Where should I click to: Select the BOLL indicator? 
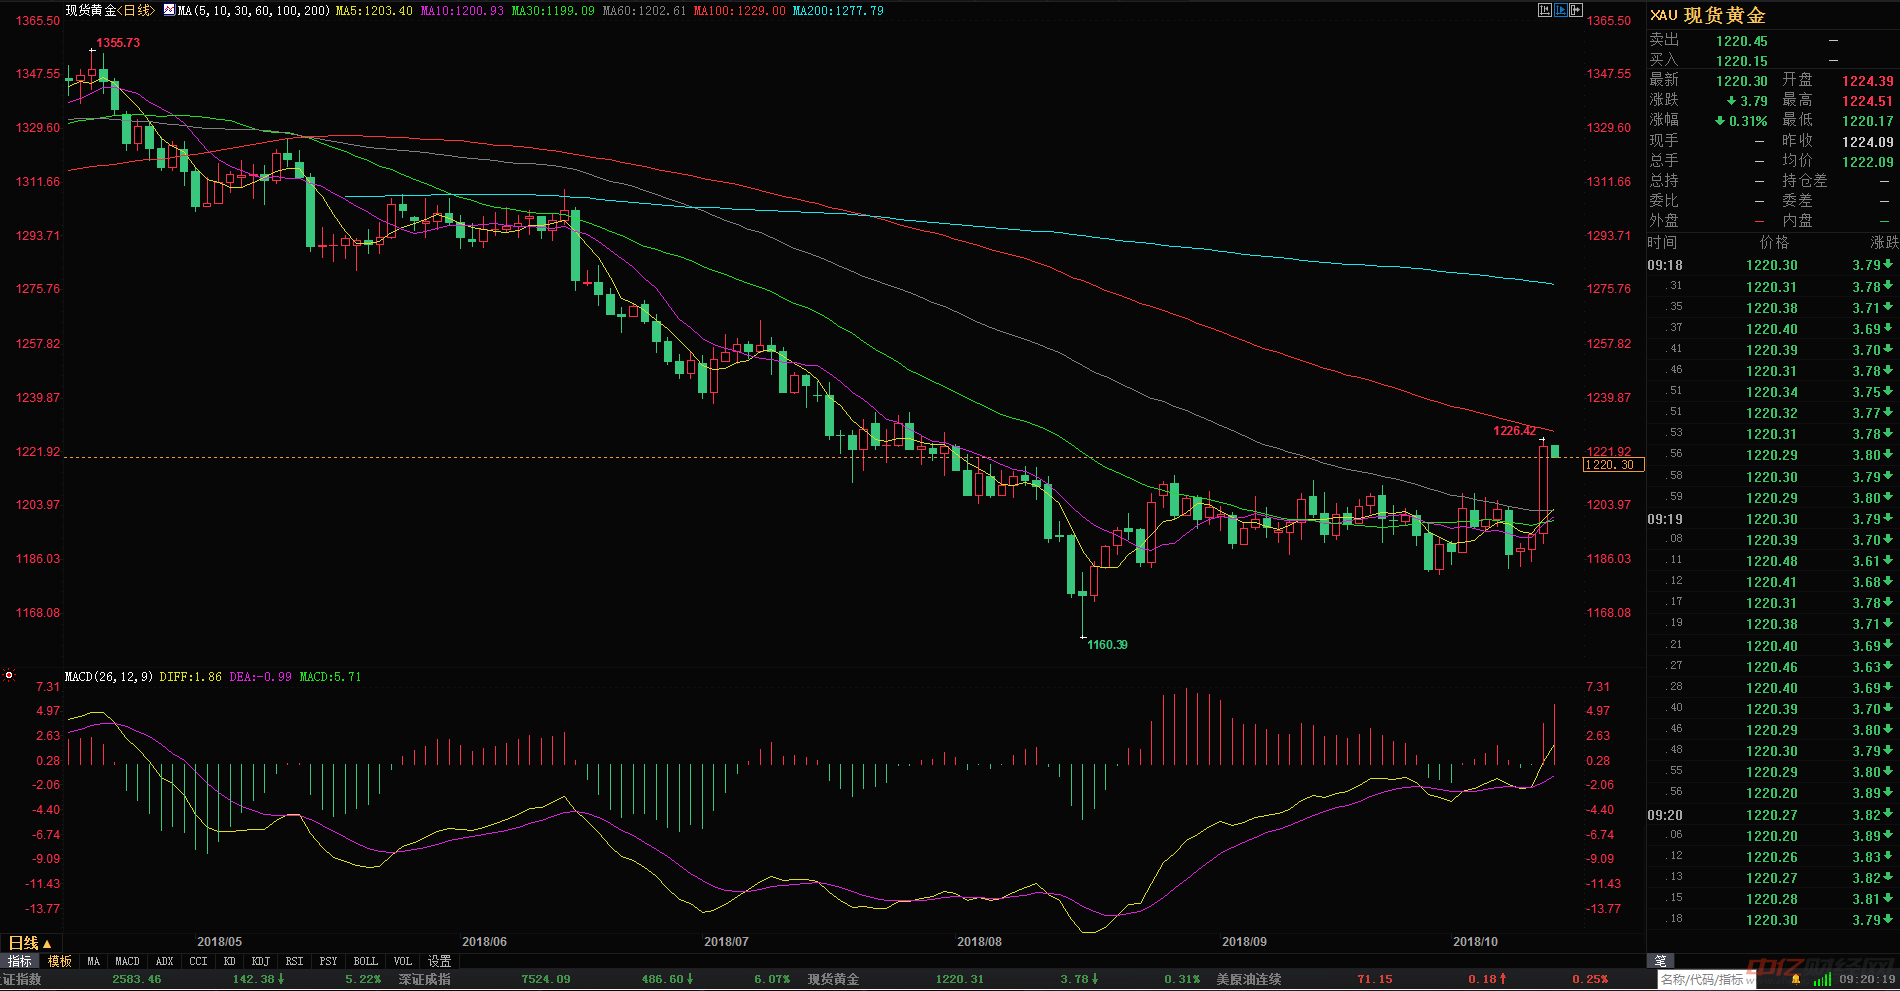click(366, 961)
